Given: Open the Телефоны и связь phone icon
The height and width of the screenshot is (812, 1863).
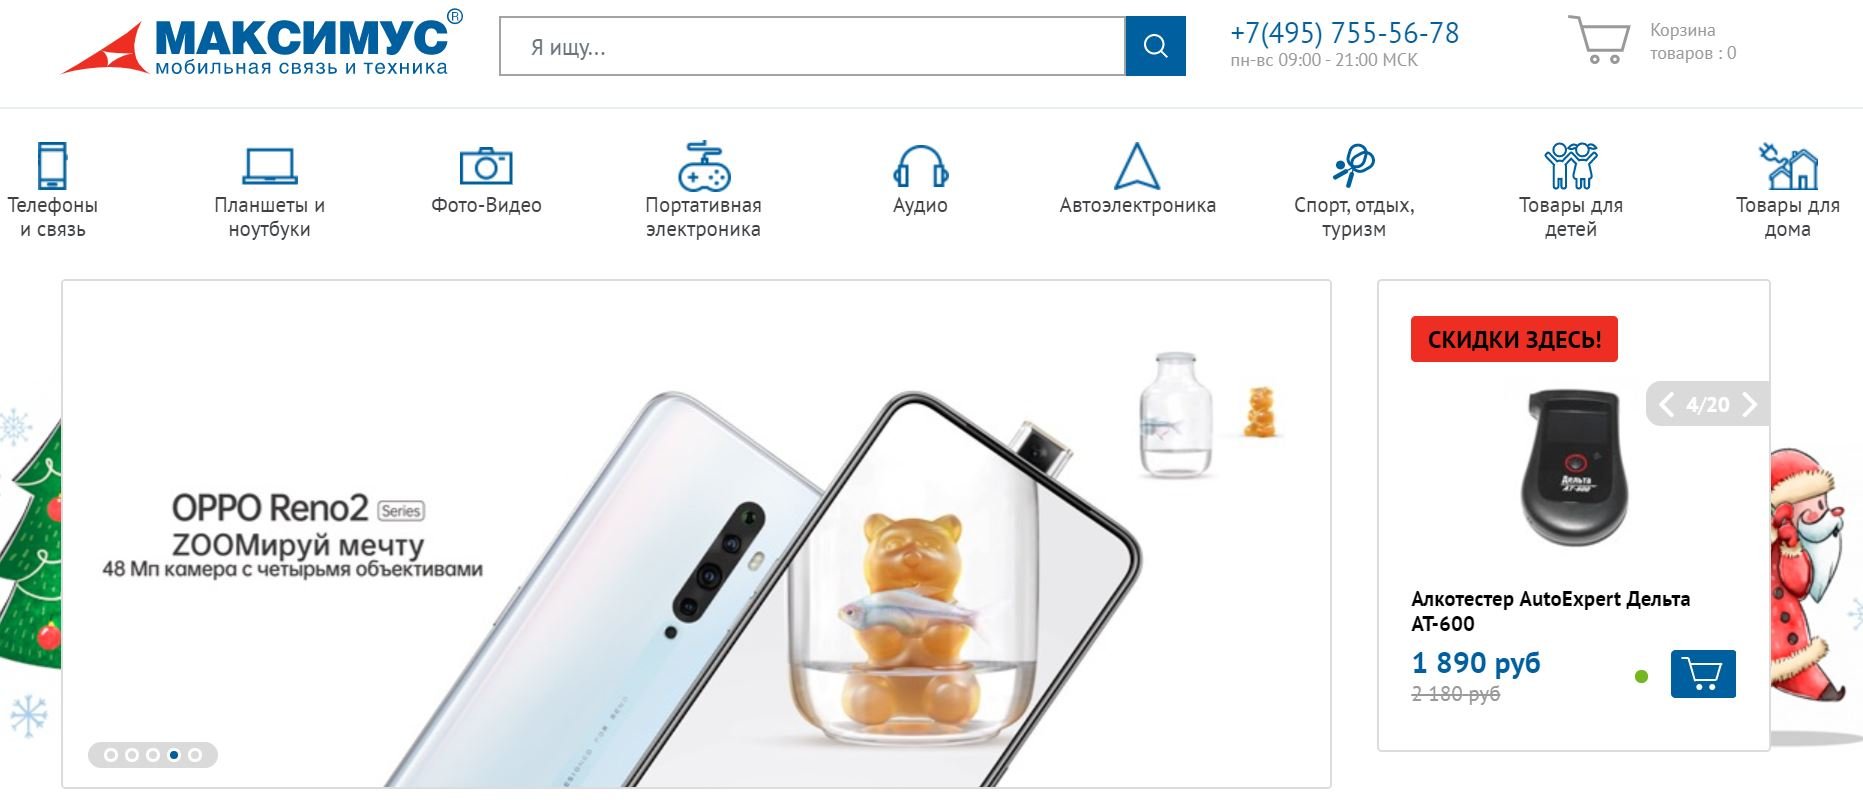Looking at the screenshot, I should [52, 165].
